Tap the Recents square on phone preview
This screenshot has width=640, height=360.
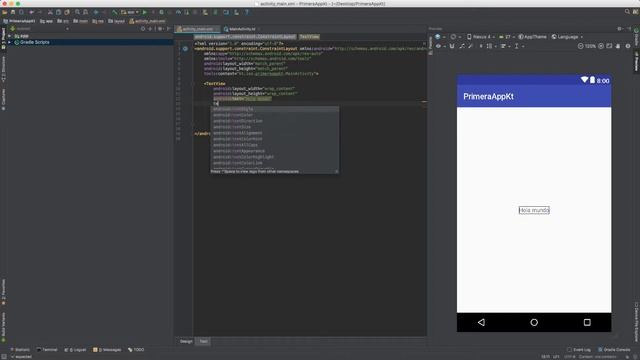pos(587,322)
